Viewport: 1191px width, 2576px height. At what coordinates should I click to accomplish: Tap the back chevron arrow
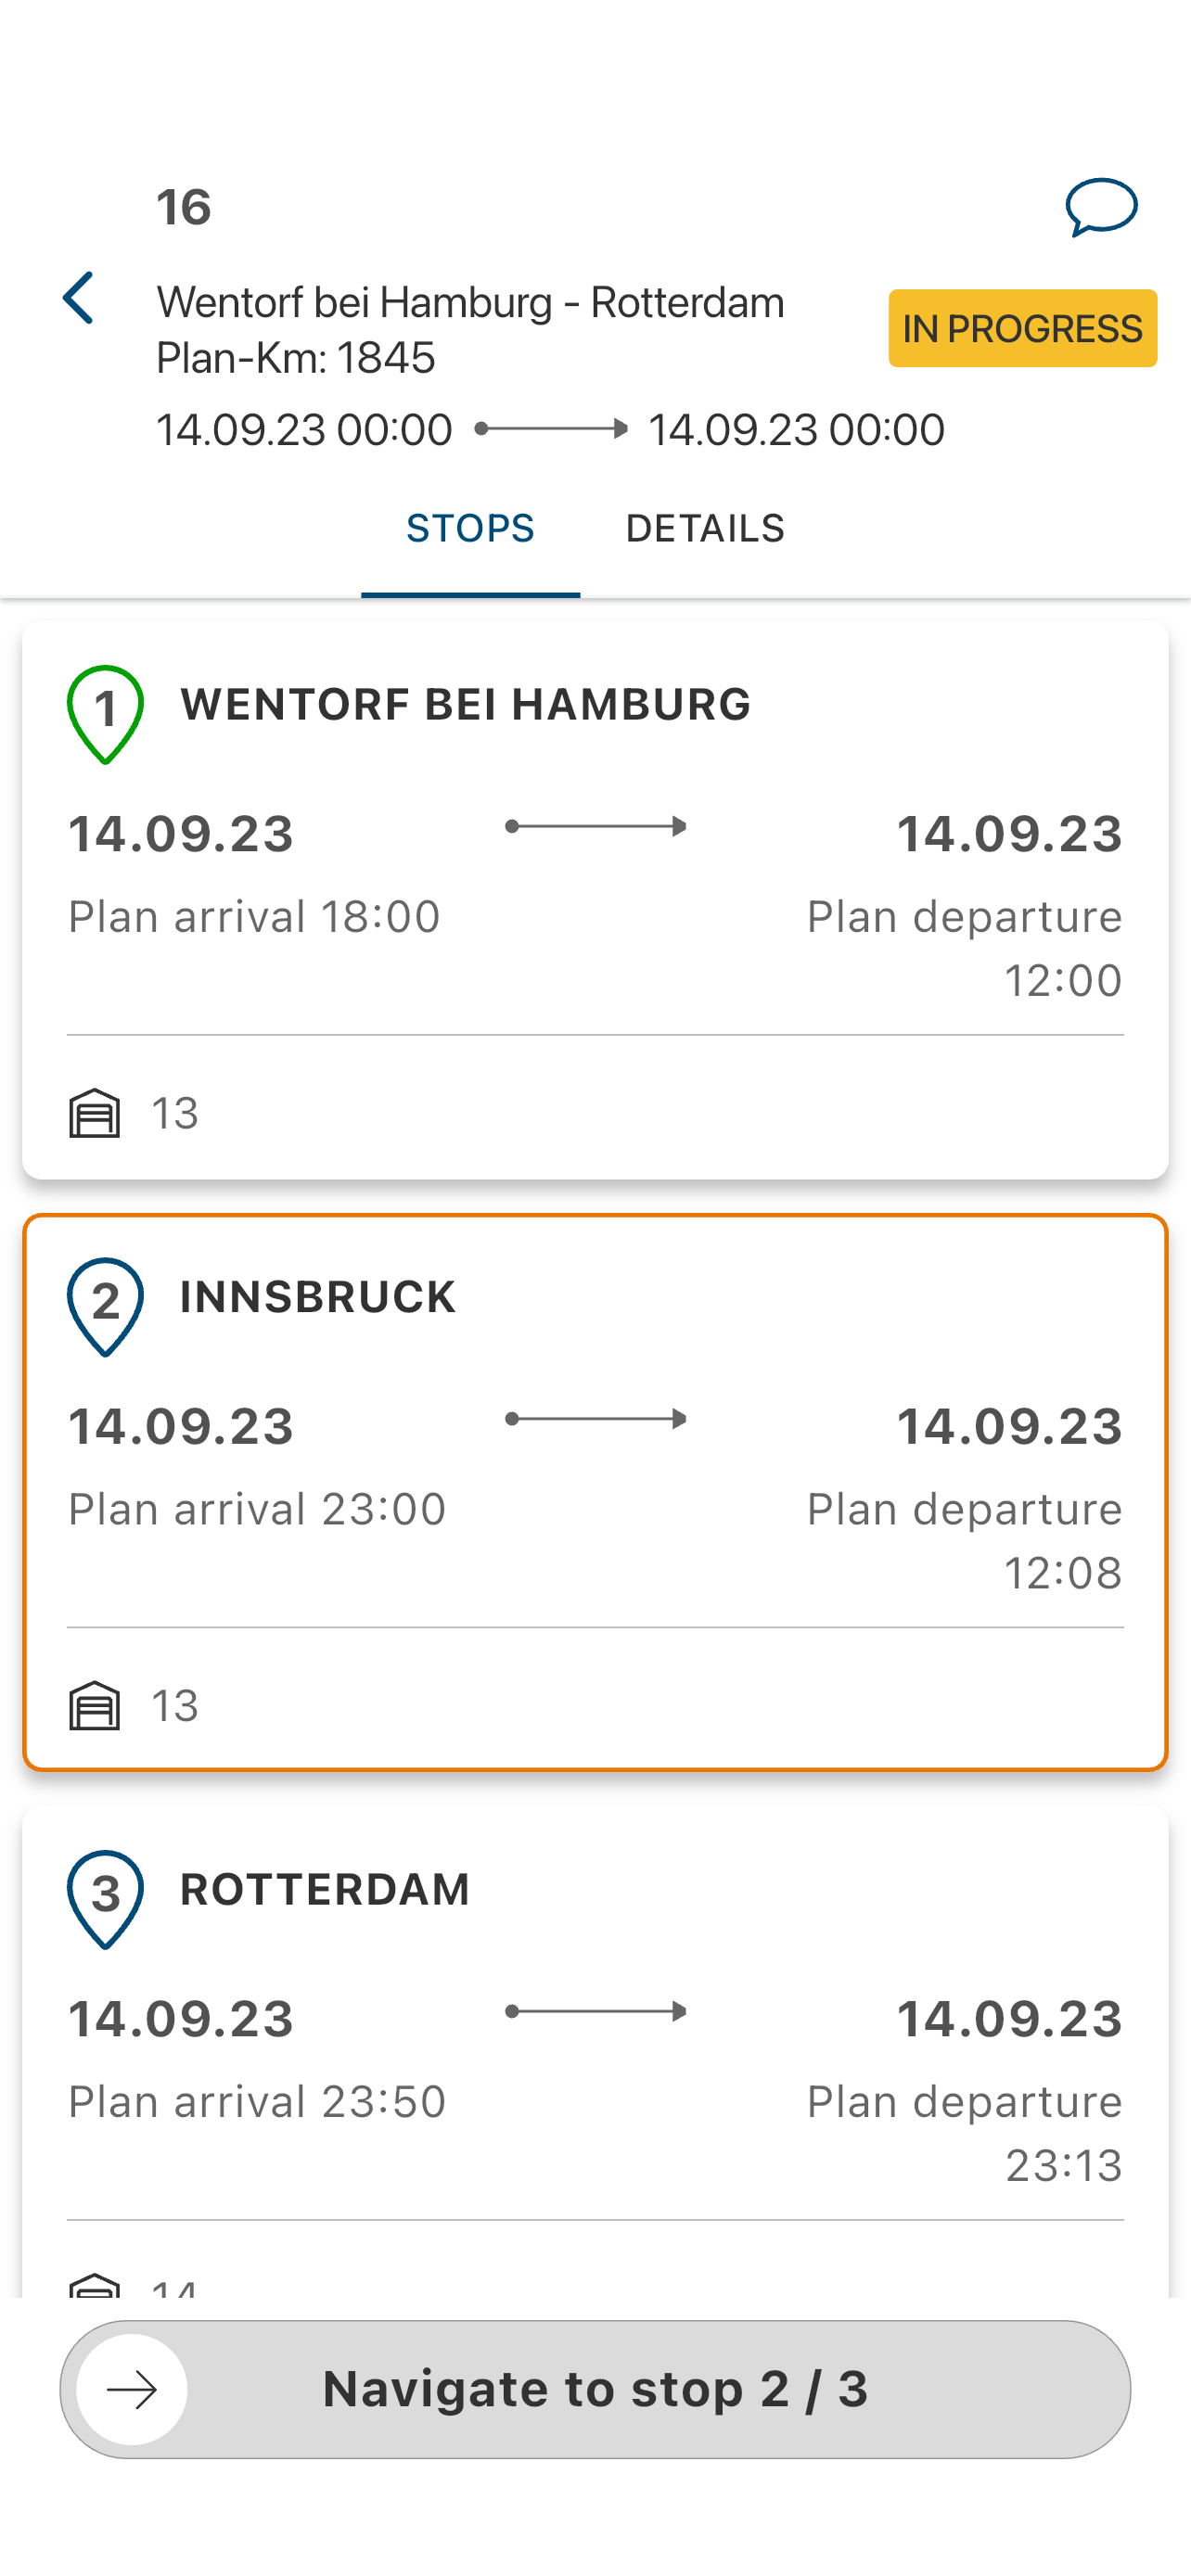click(79, 298)
